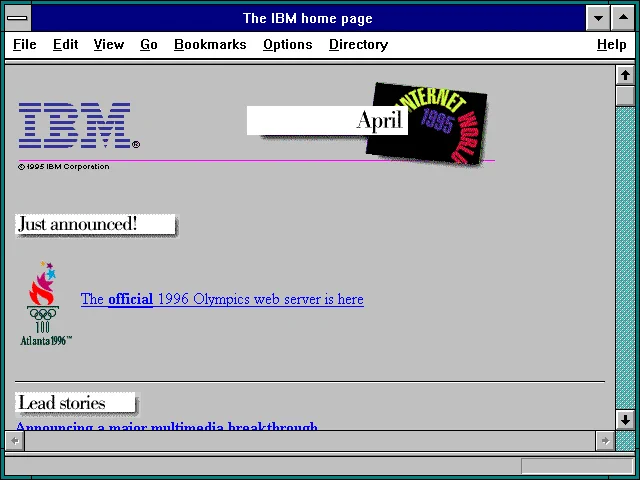Click the vertical scrollbar track below the thumb
Screen dimensions: 640x480
[625, 258]
